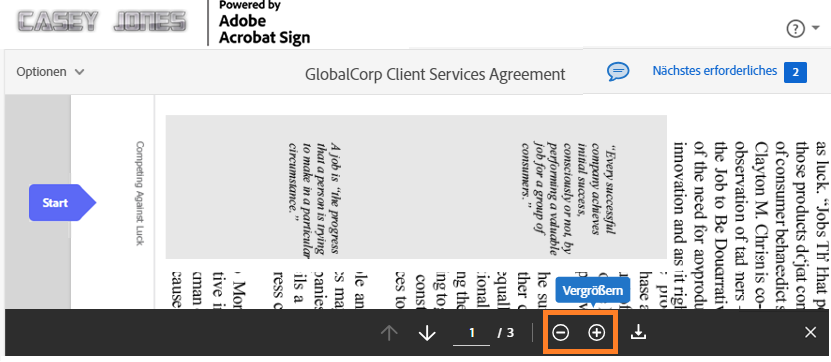Go to next page with down arrow
The width and height of the screenshot is (831, 362).
(x=427, y=333)
